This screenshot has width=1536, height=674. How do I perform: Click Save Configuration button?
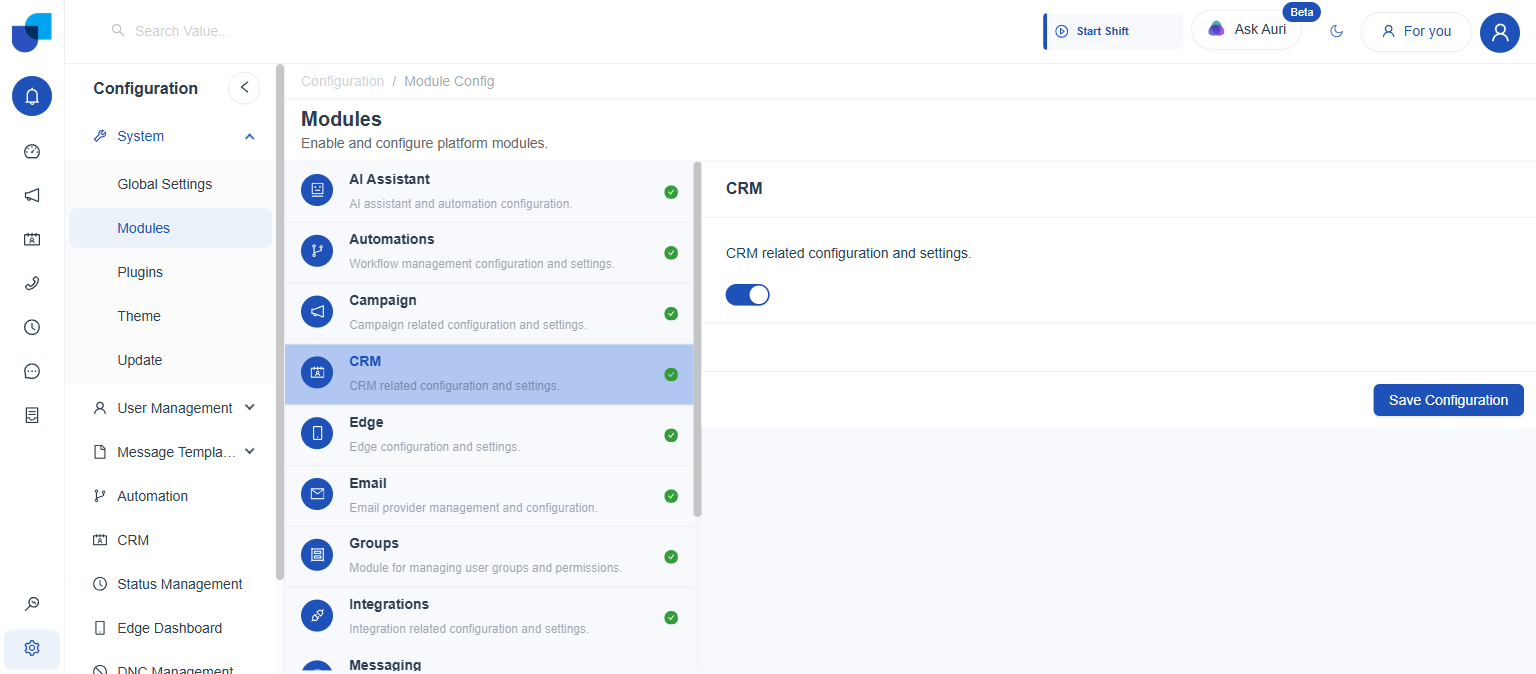point(1448,400)
